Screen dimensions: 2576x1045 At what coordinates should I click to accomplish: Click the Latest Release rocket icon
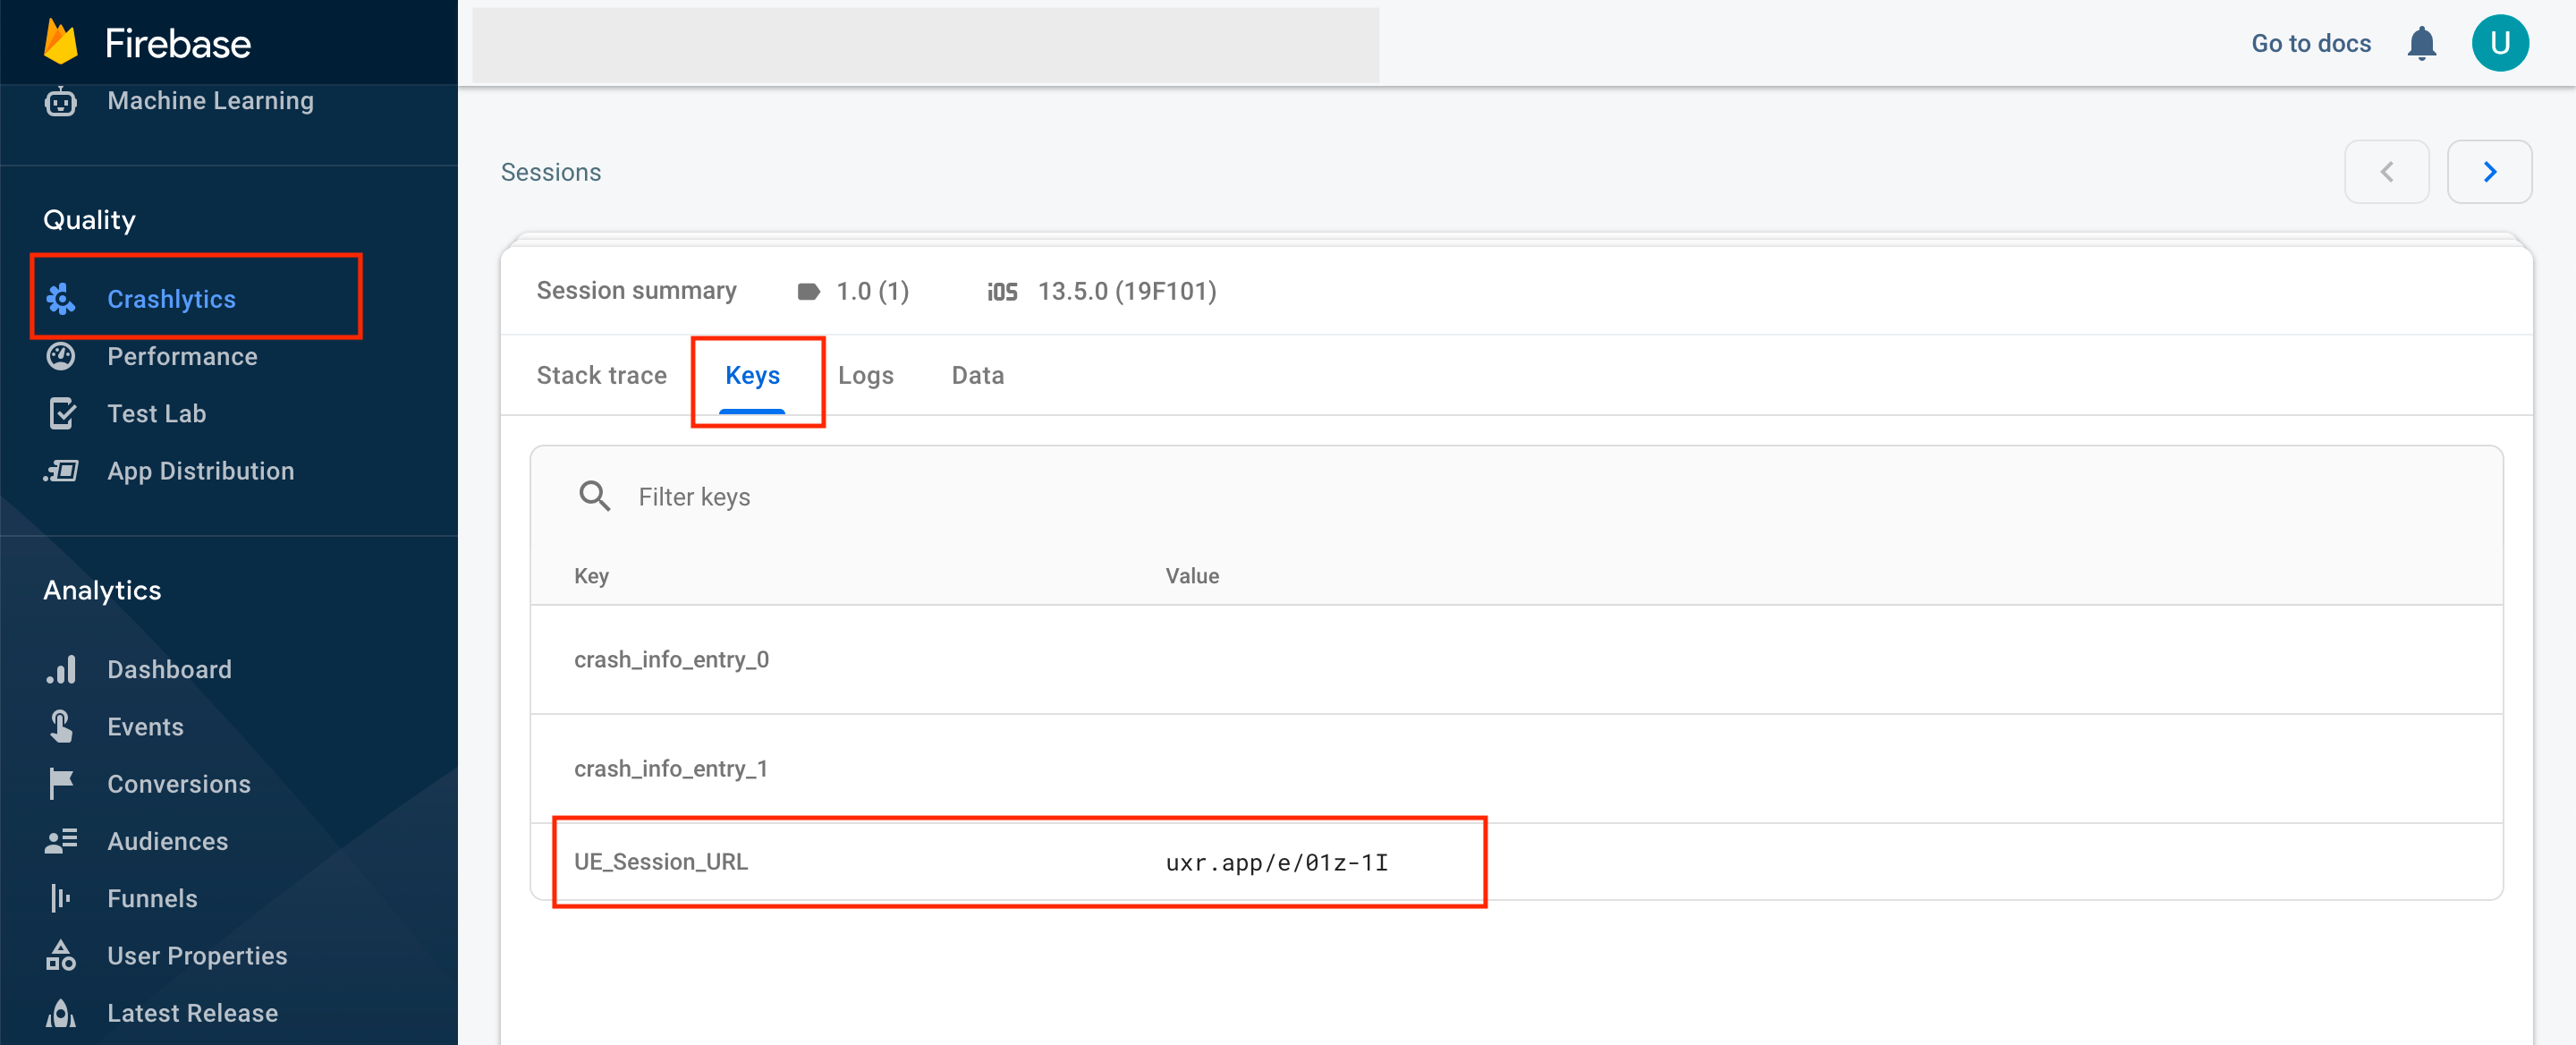tap(61, 1013)
